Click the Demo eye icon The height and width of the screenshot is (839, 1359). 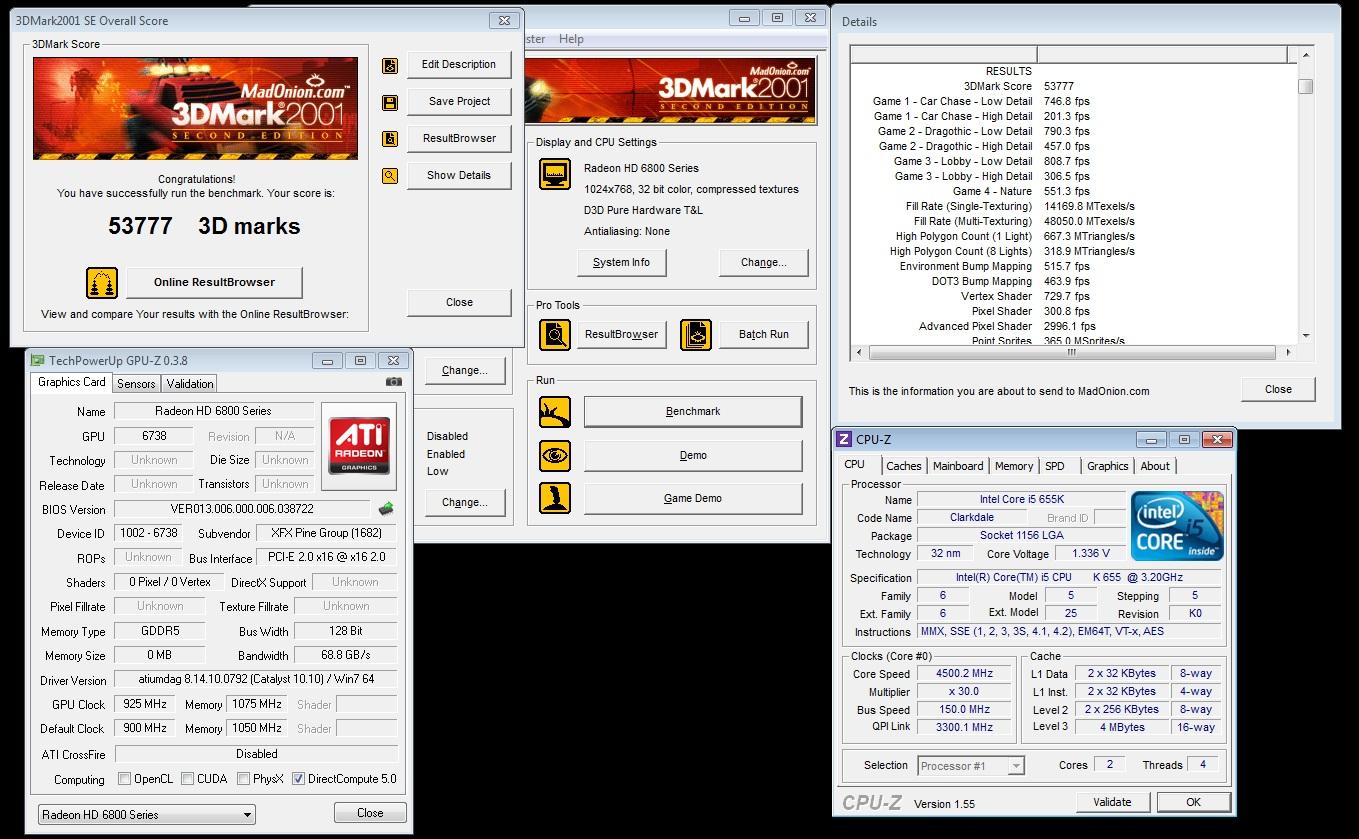click(x=555, y=455)
